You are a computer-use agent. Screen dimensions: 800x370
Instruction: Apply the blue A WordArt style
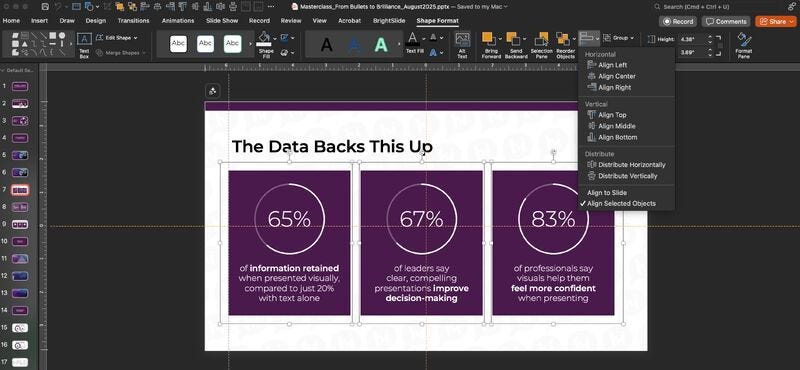[x=354, y=45]
